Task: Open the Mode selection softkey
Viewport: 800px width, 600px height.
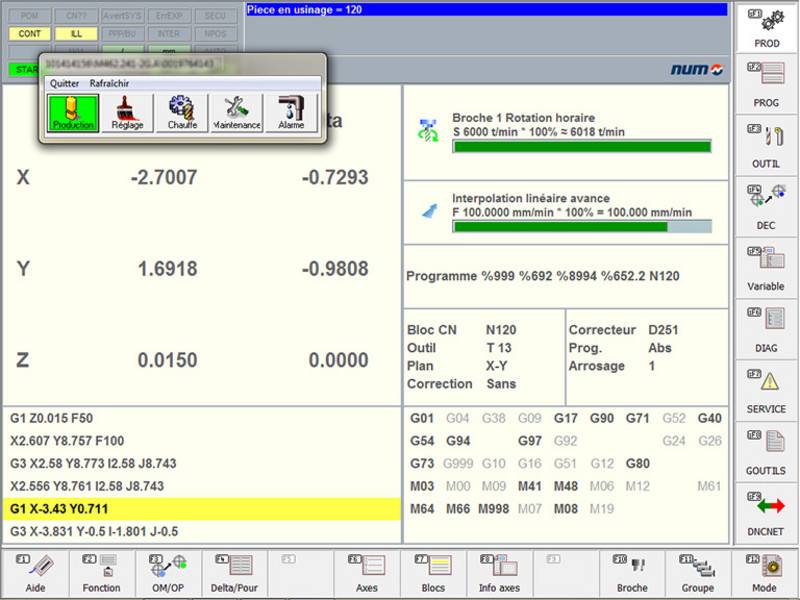Action: click(763, 572)
